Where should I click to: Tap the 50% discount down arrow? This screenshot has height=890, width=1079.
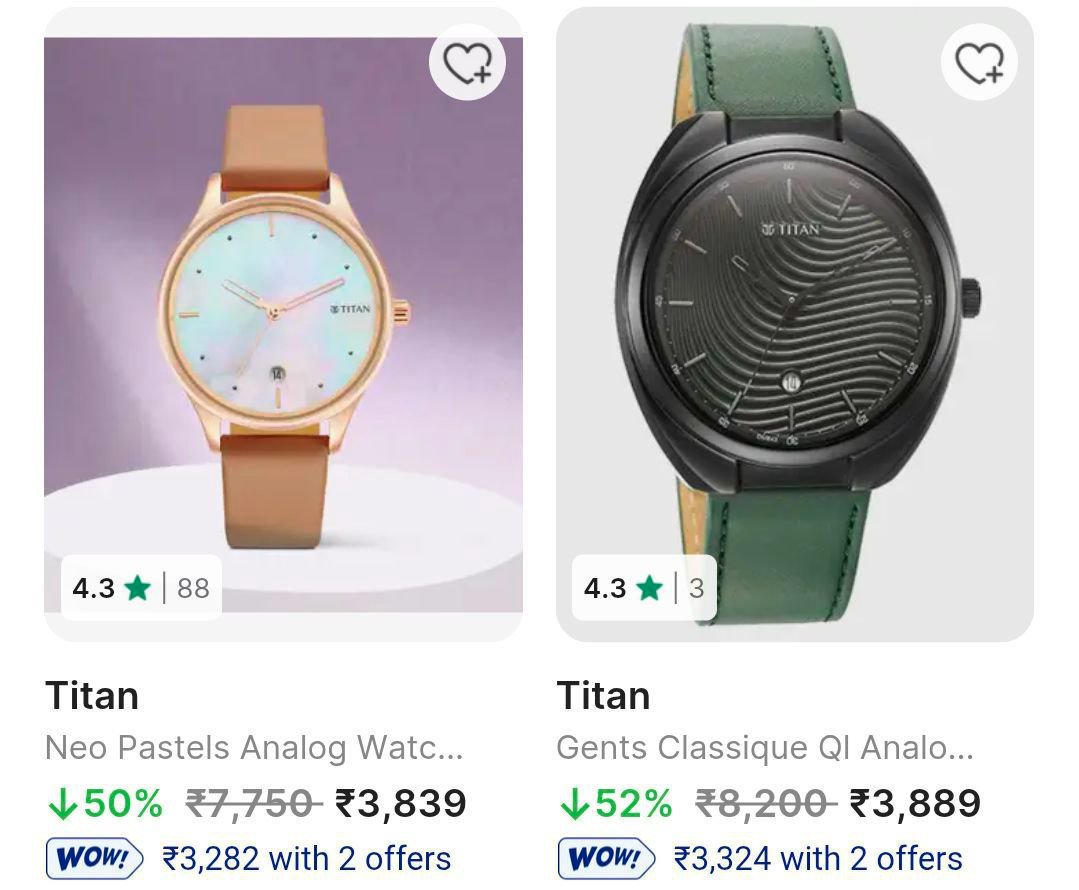(62, 803)
